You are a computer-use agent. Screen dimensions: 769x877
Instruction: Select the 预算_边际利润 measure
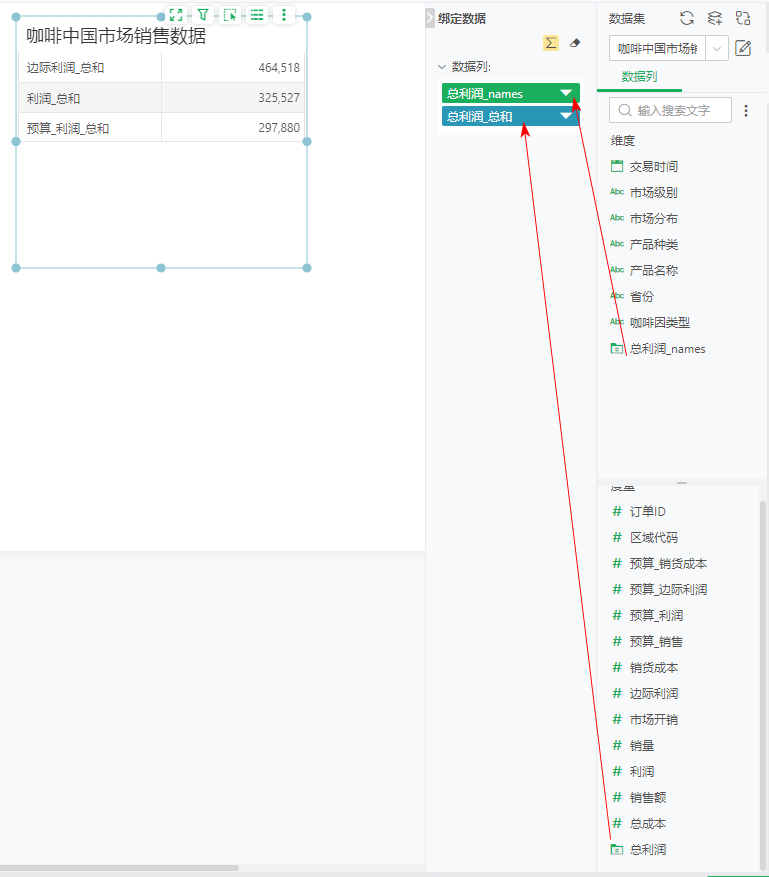(x=668, y=590)
